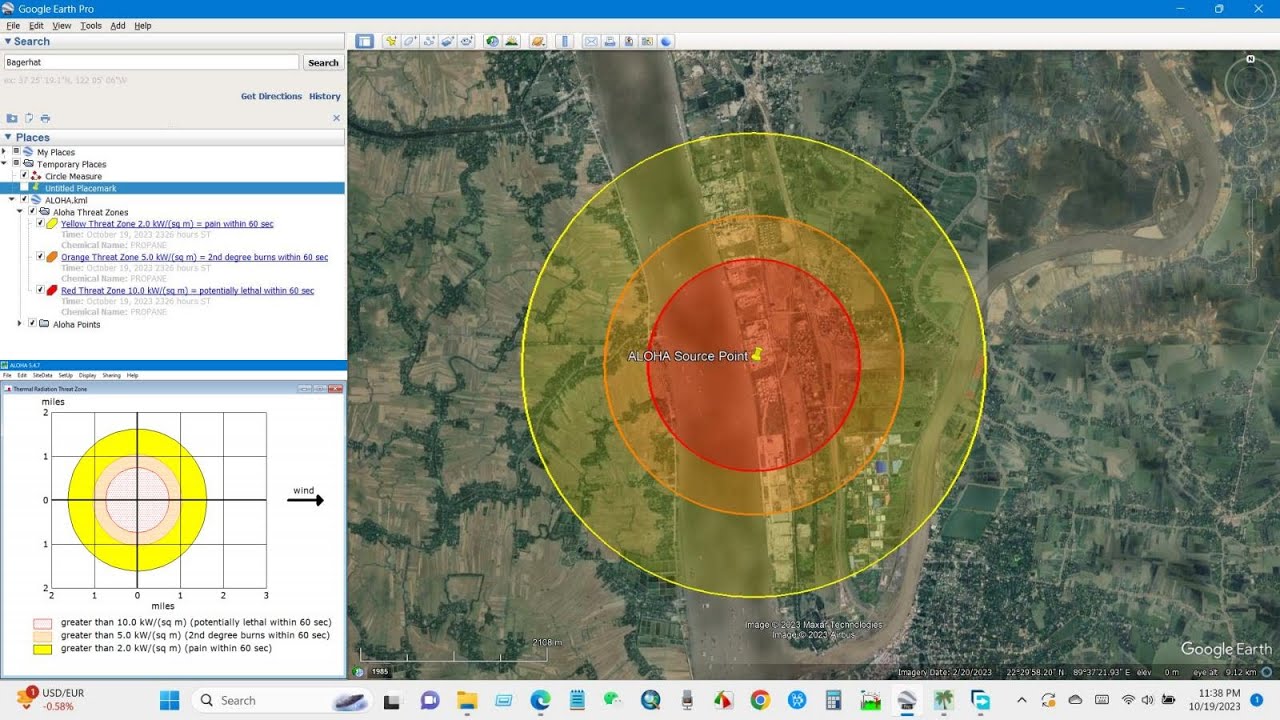Uncheck the Aloha Points folder checkbox
This screenshot has height=720, width=1280.
tap(32, 323)
